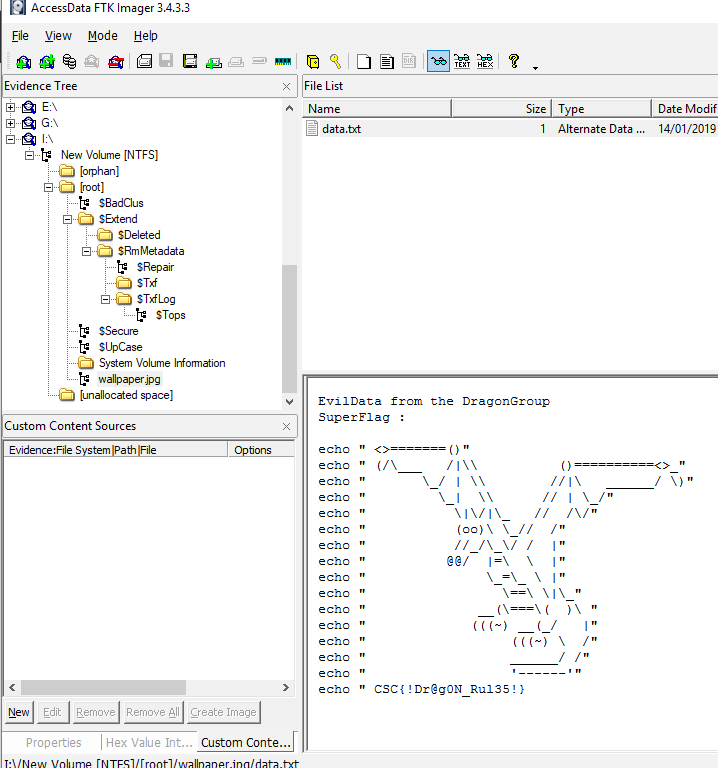Click the Export Files blank page icon
The image size is (718, 768).
pyautogui.click(x=363, y=62)
